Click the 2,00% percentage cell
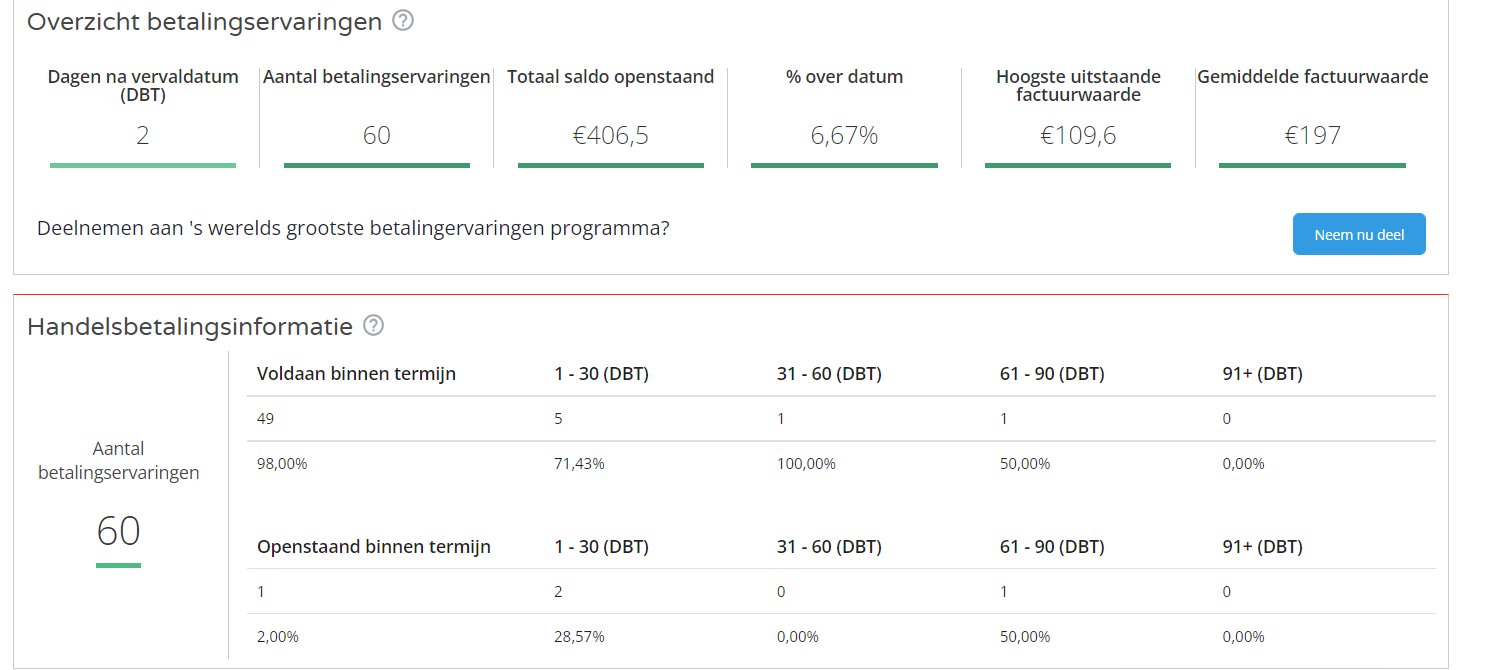 pyautogui.click(x=278, y=637)
